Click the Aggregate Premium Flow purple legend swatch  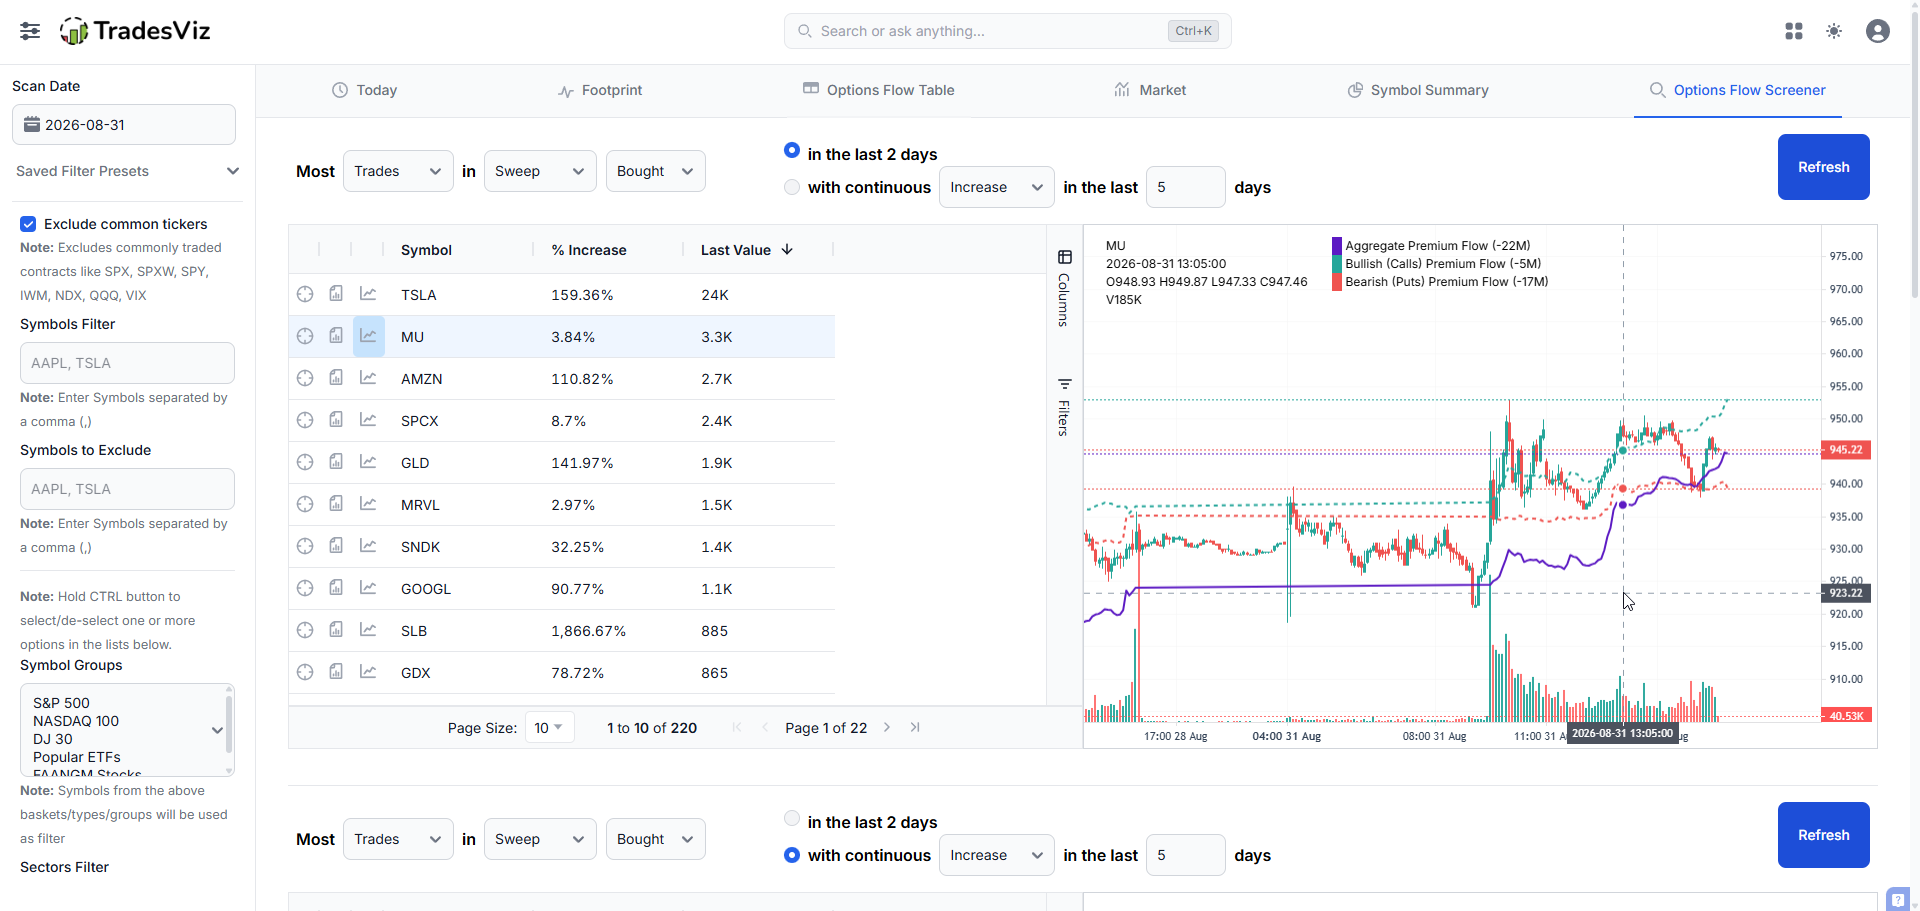pos(1337,245)
